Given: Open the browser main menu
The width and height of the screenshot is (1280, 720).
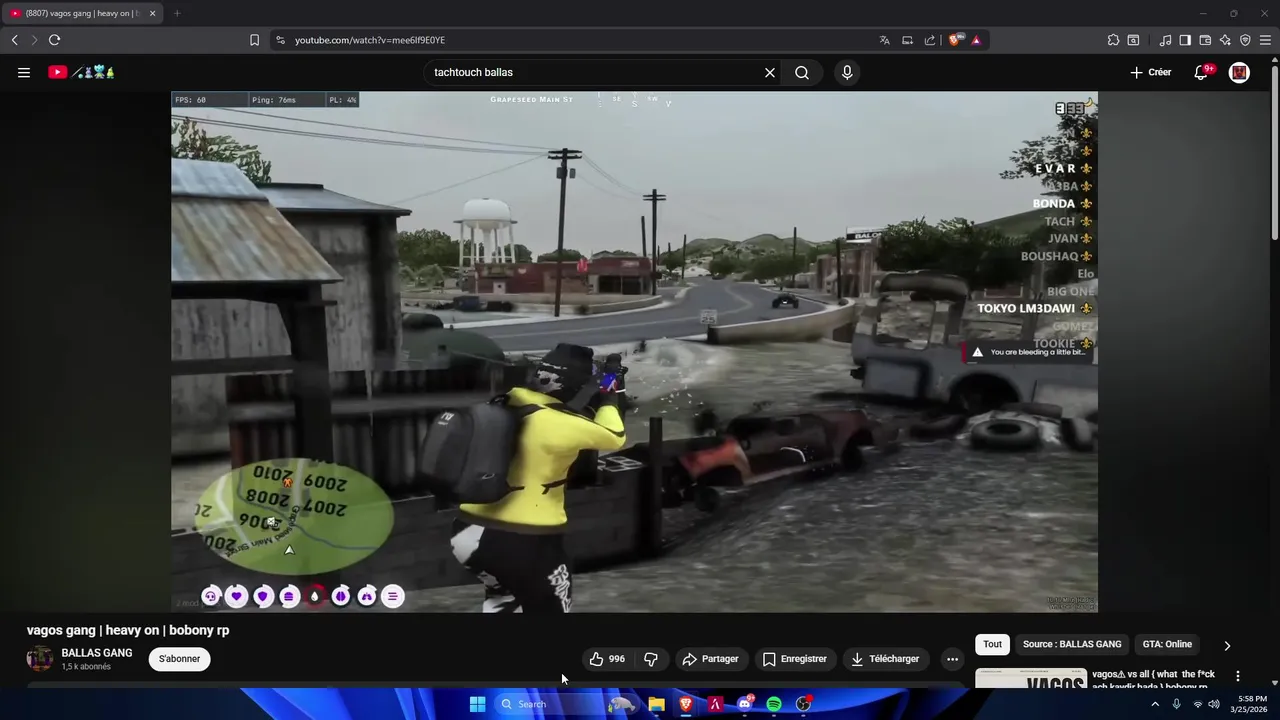Looking at the screenshot, I should pyautogui.click(x=1266, y=40).
